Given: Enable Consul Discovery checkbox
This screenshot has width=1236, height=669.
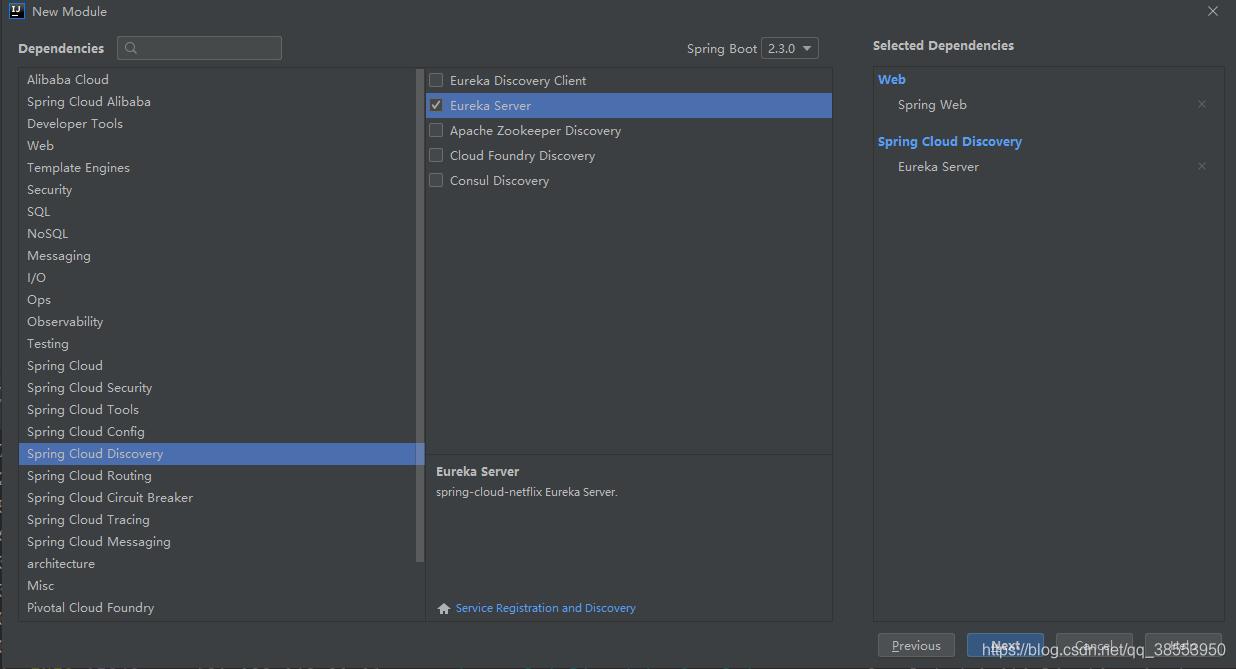Looking at the screenshot, I should 436,180.
